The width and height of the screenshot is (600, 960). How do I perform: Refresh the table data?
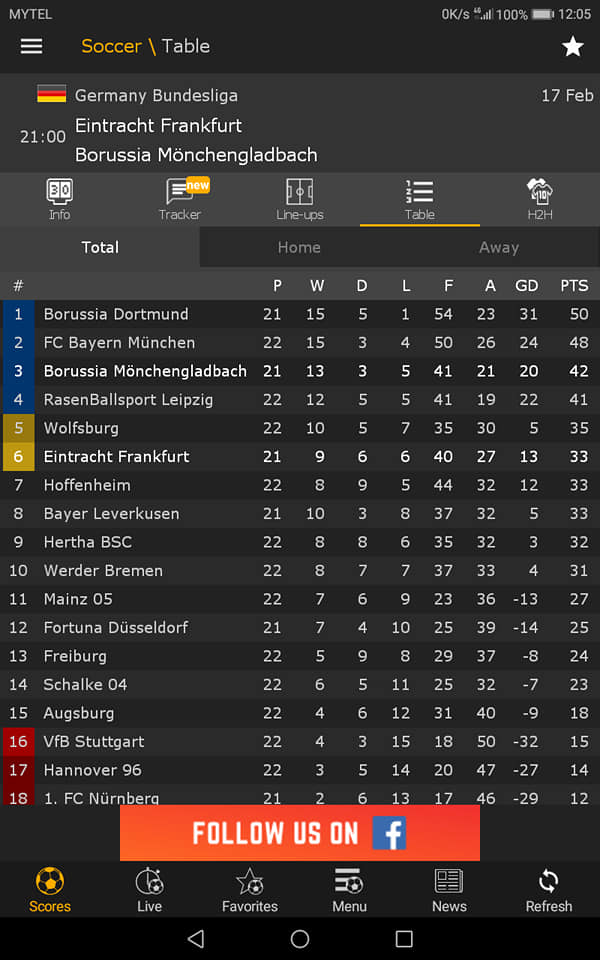(549, 890)
